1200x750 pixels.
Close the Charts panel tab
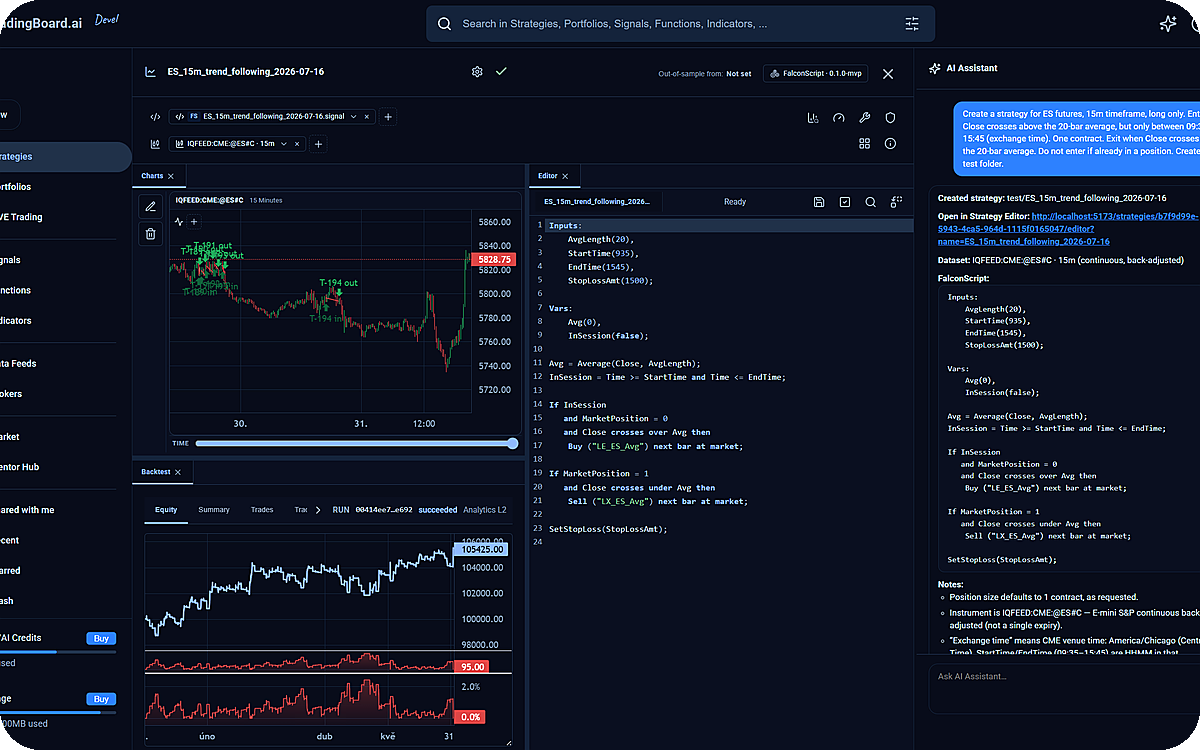[171, 176]
